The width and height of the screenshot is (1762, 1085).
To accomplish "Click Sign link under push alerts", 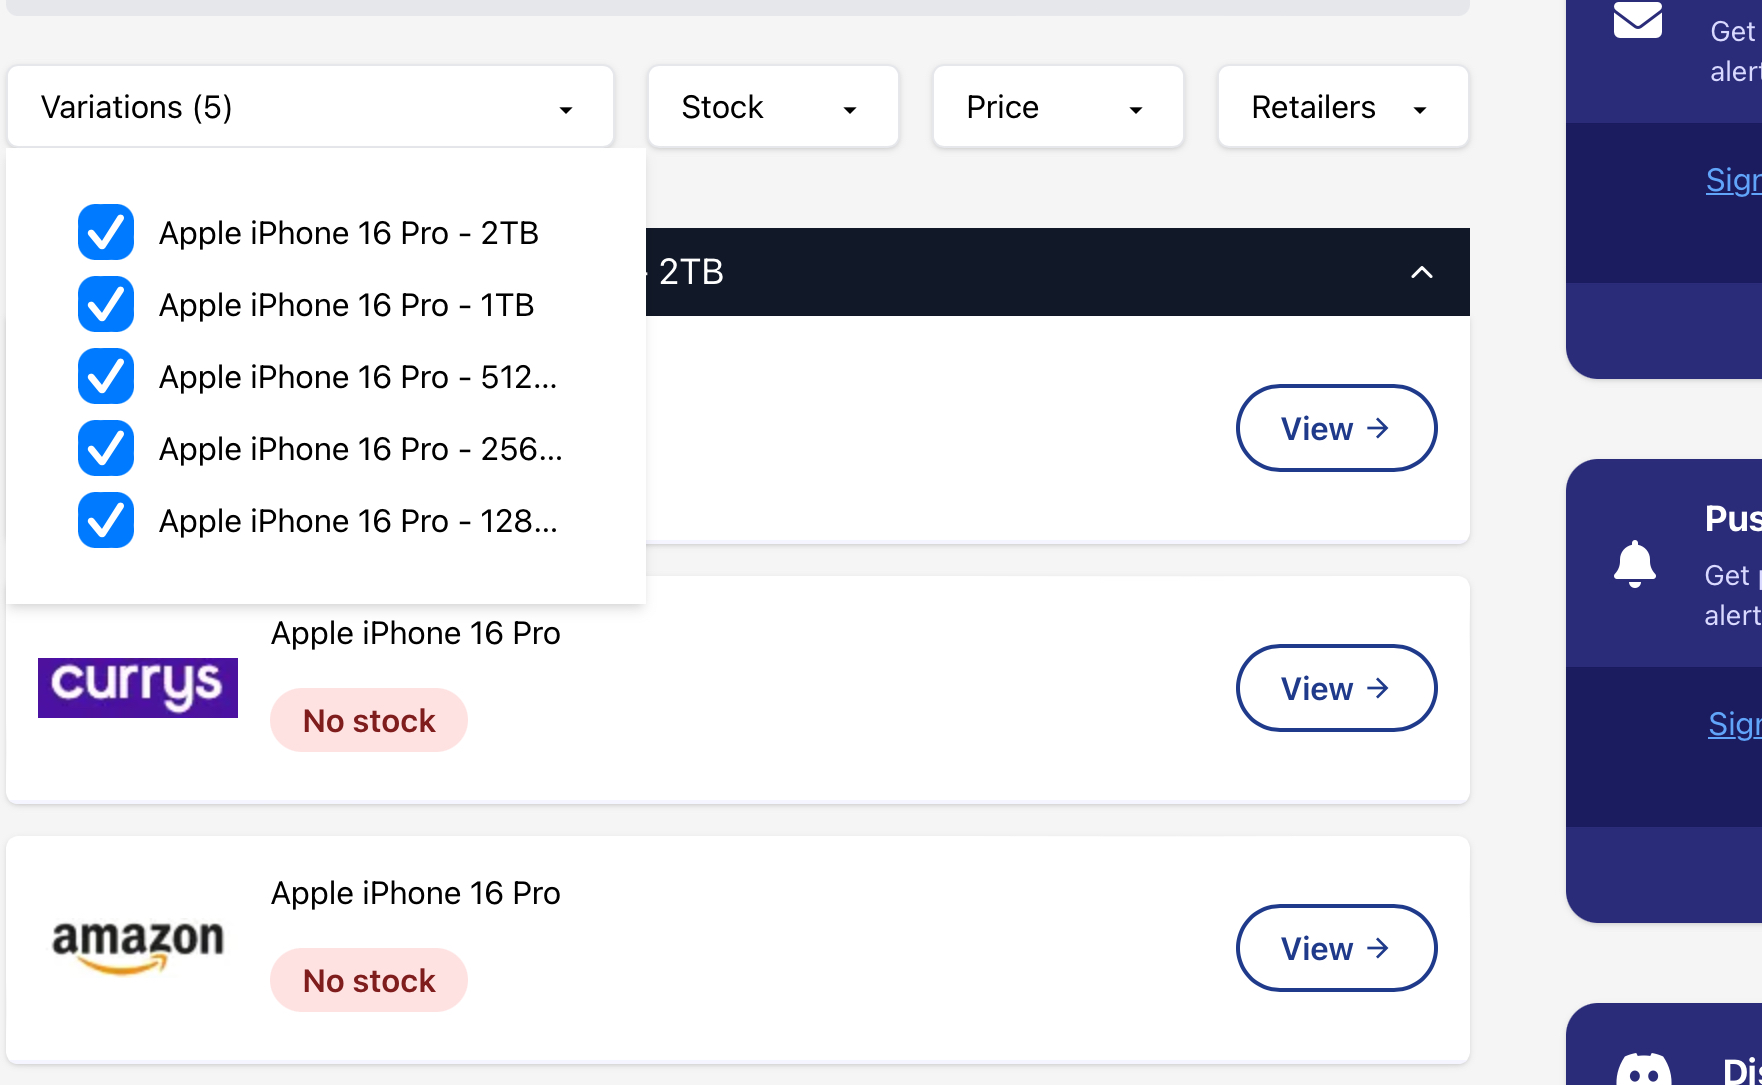I will (1734, 724).
